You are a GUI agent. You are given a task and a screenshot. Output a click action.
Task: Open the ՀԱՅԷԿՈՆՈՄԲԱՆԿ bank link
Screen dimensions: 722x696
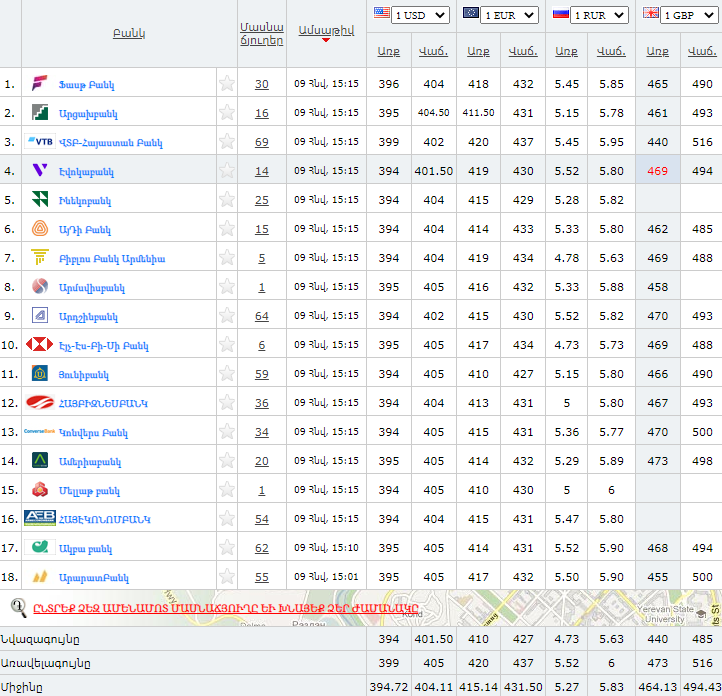point(105,519)
